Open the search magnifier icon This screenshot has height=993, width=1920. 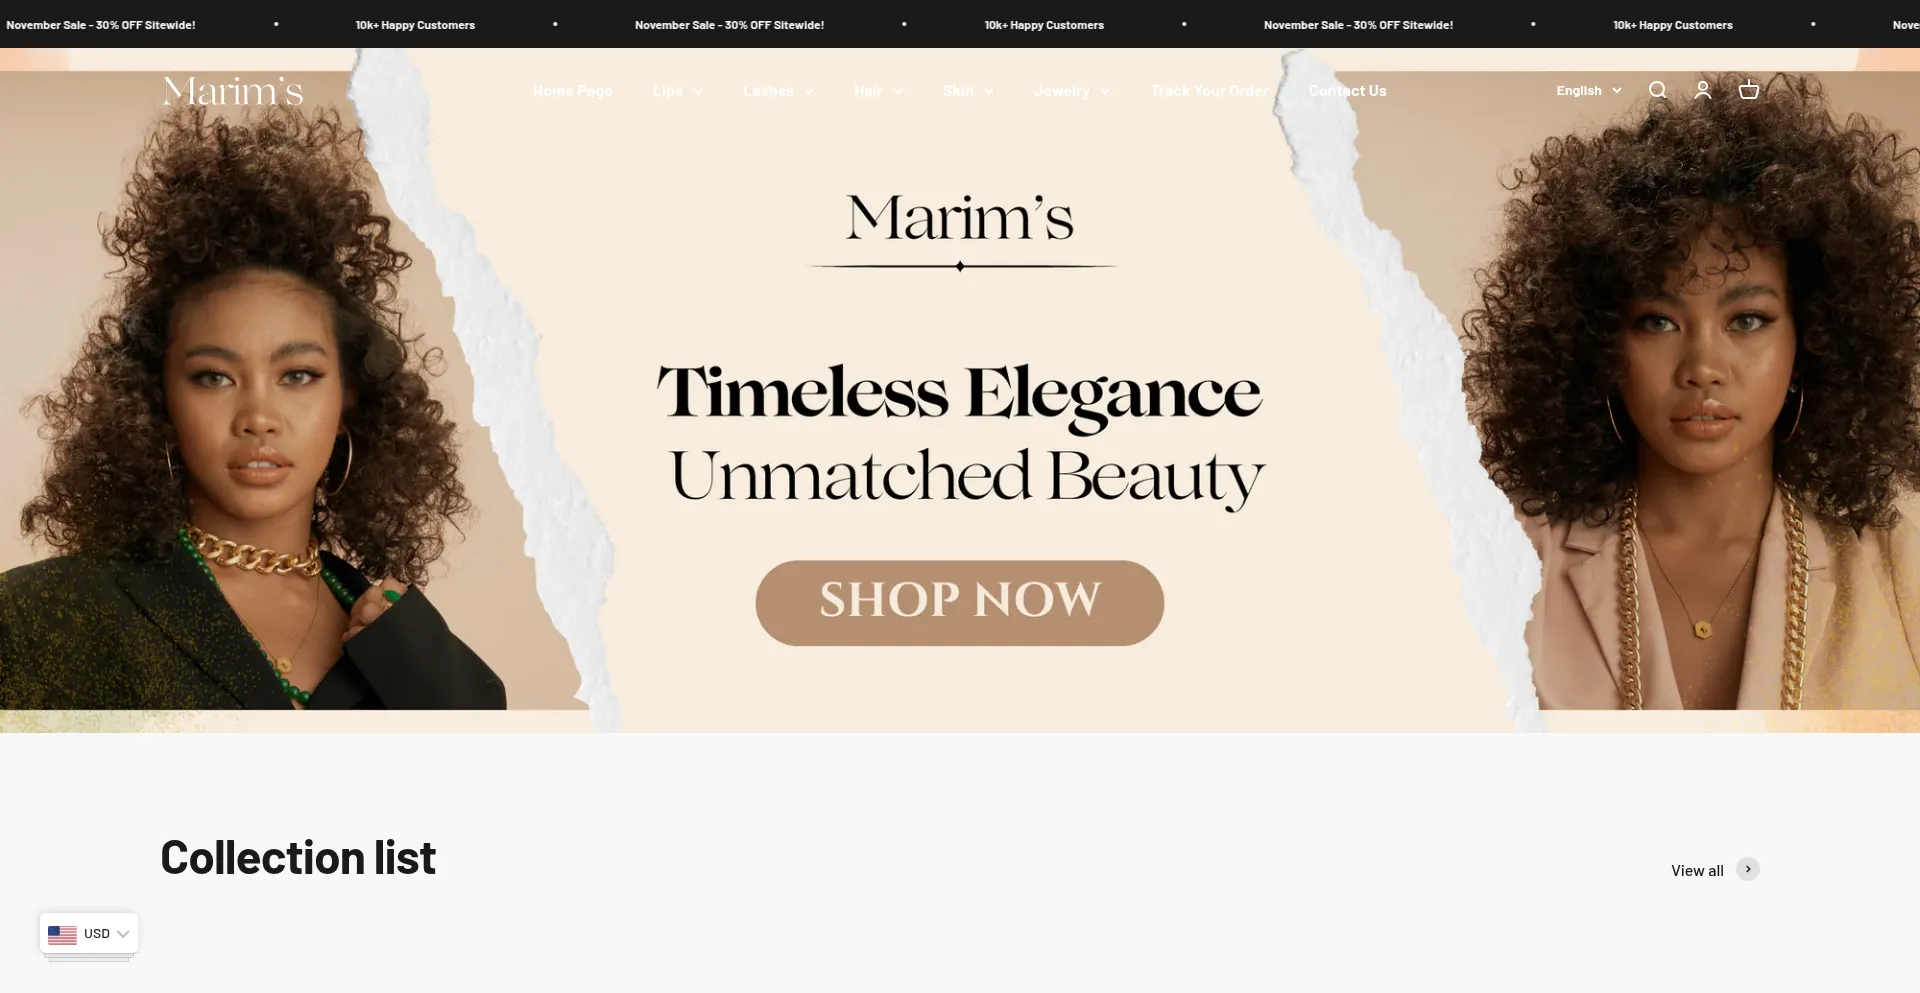point(1657,90)
